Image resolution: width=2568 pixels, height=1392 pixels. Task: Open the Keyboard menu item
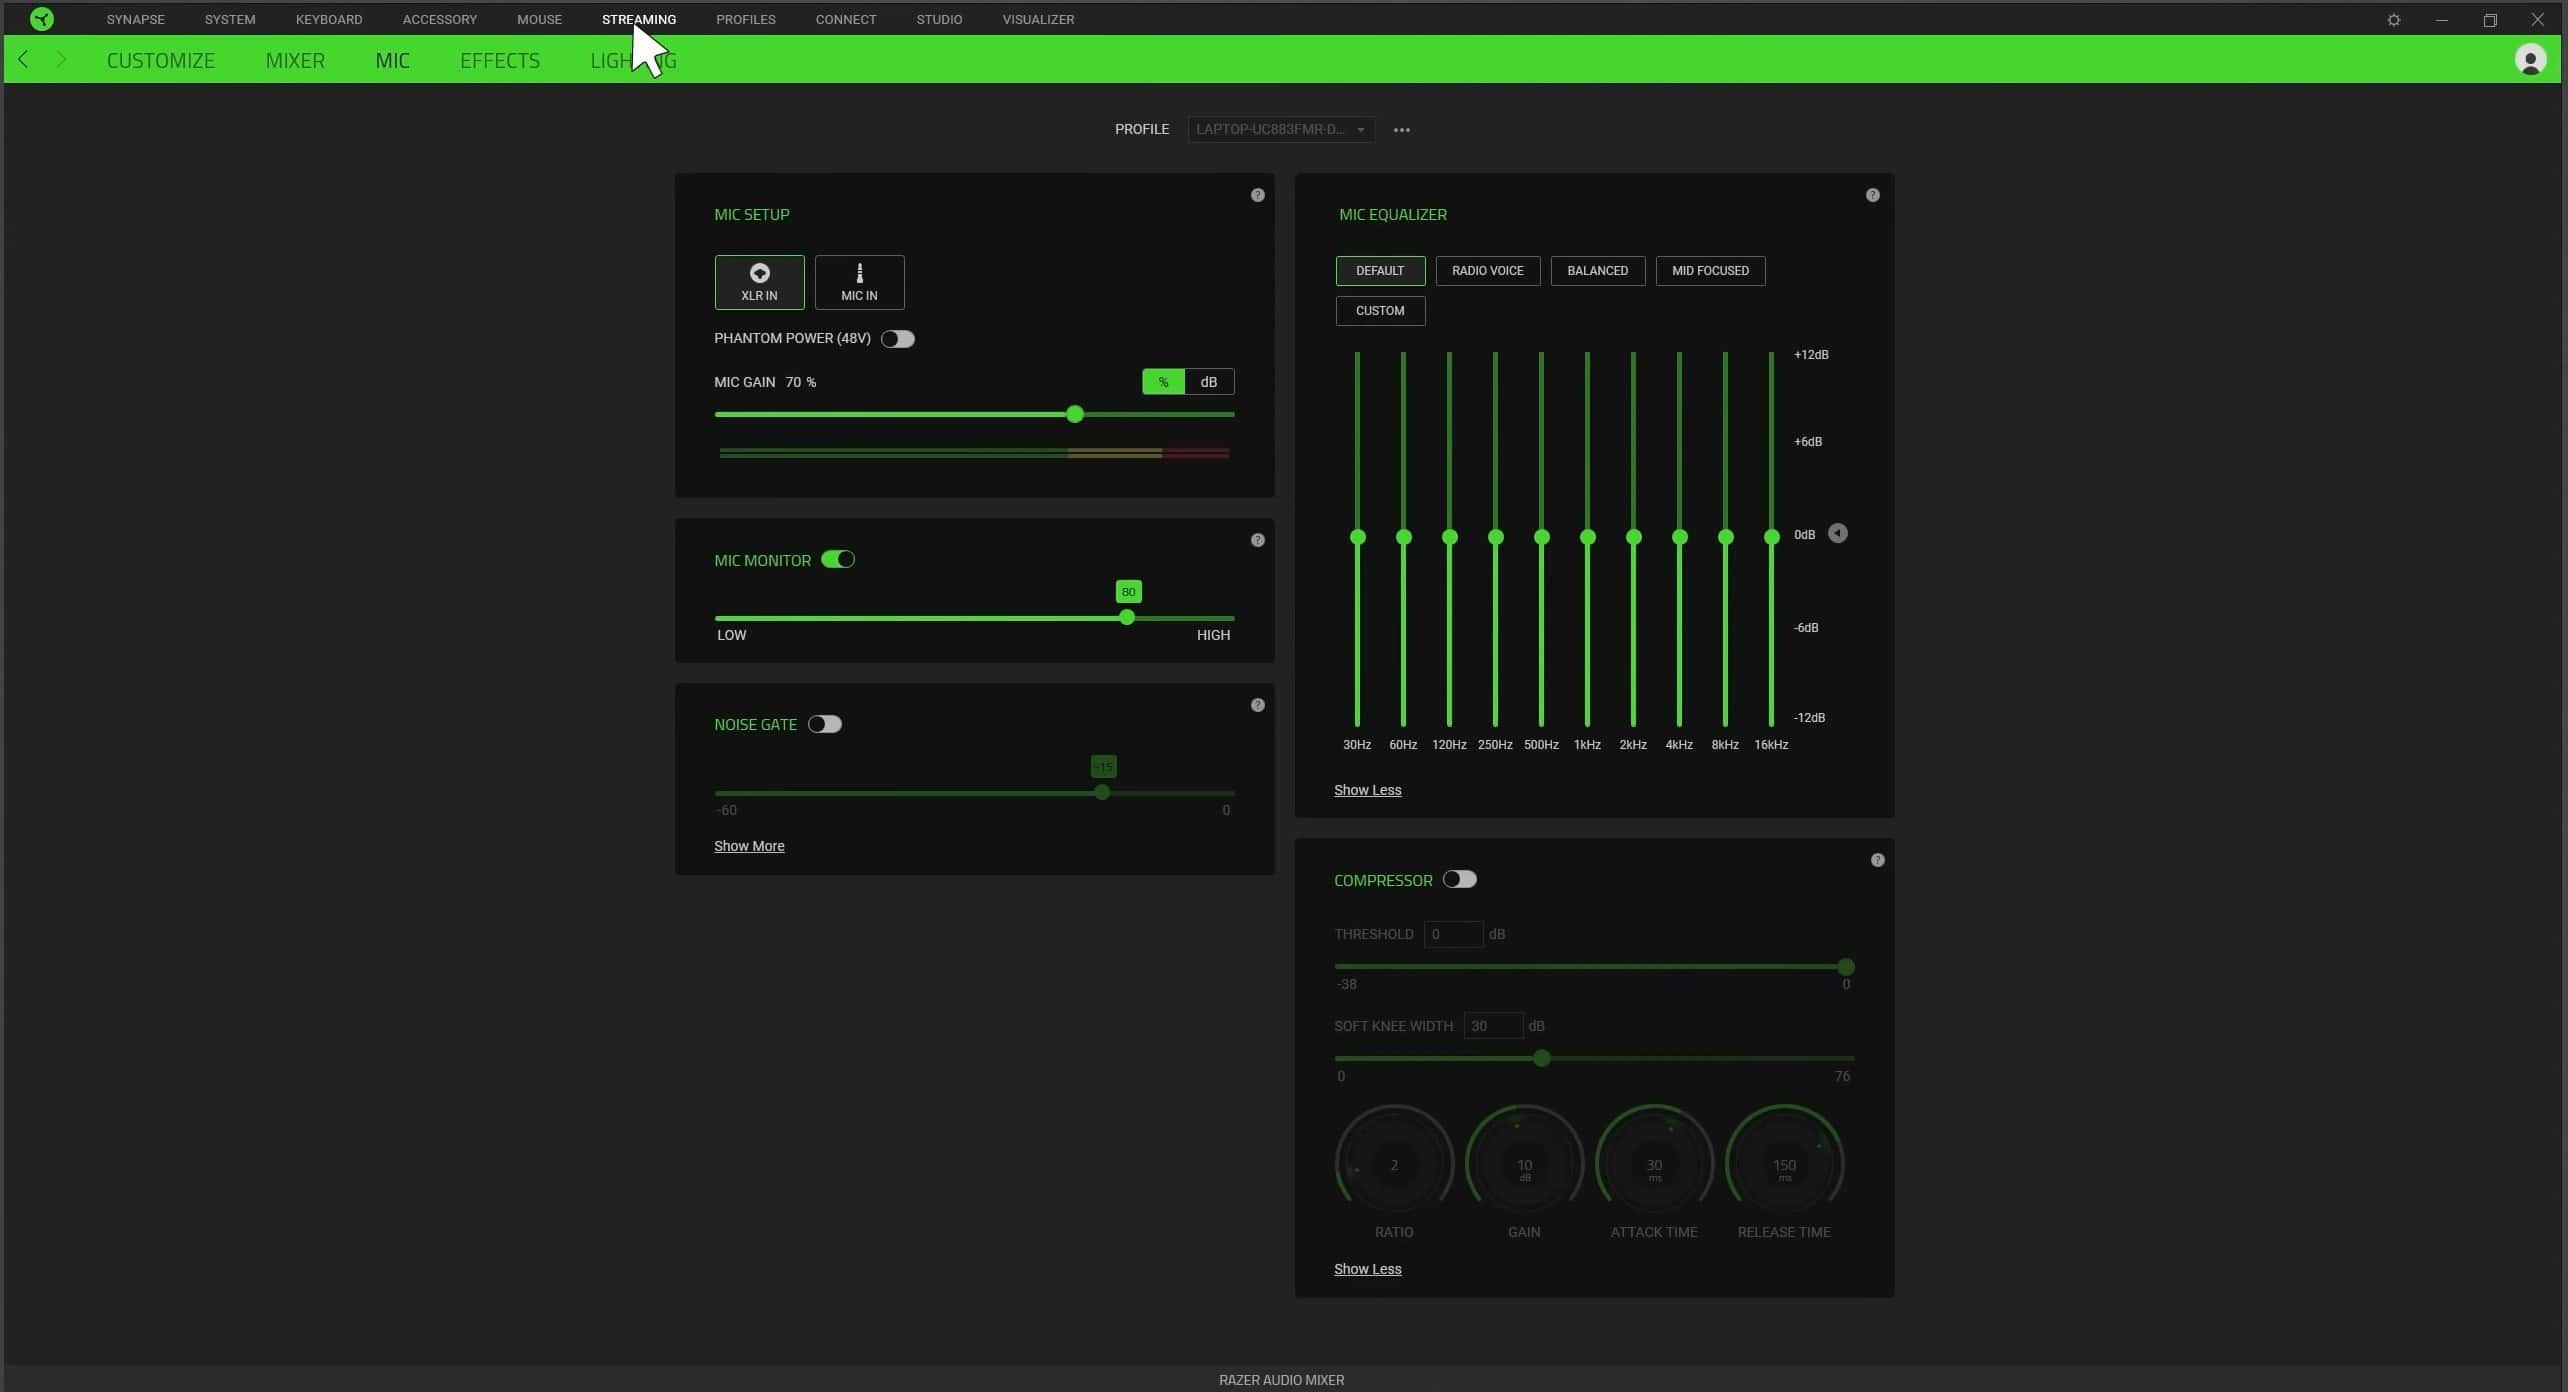tap(328, 19)
